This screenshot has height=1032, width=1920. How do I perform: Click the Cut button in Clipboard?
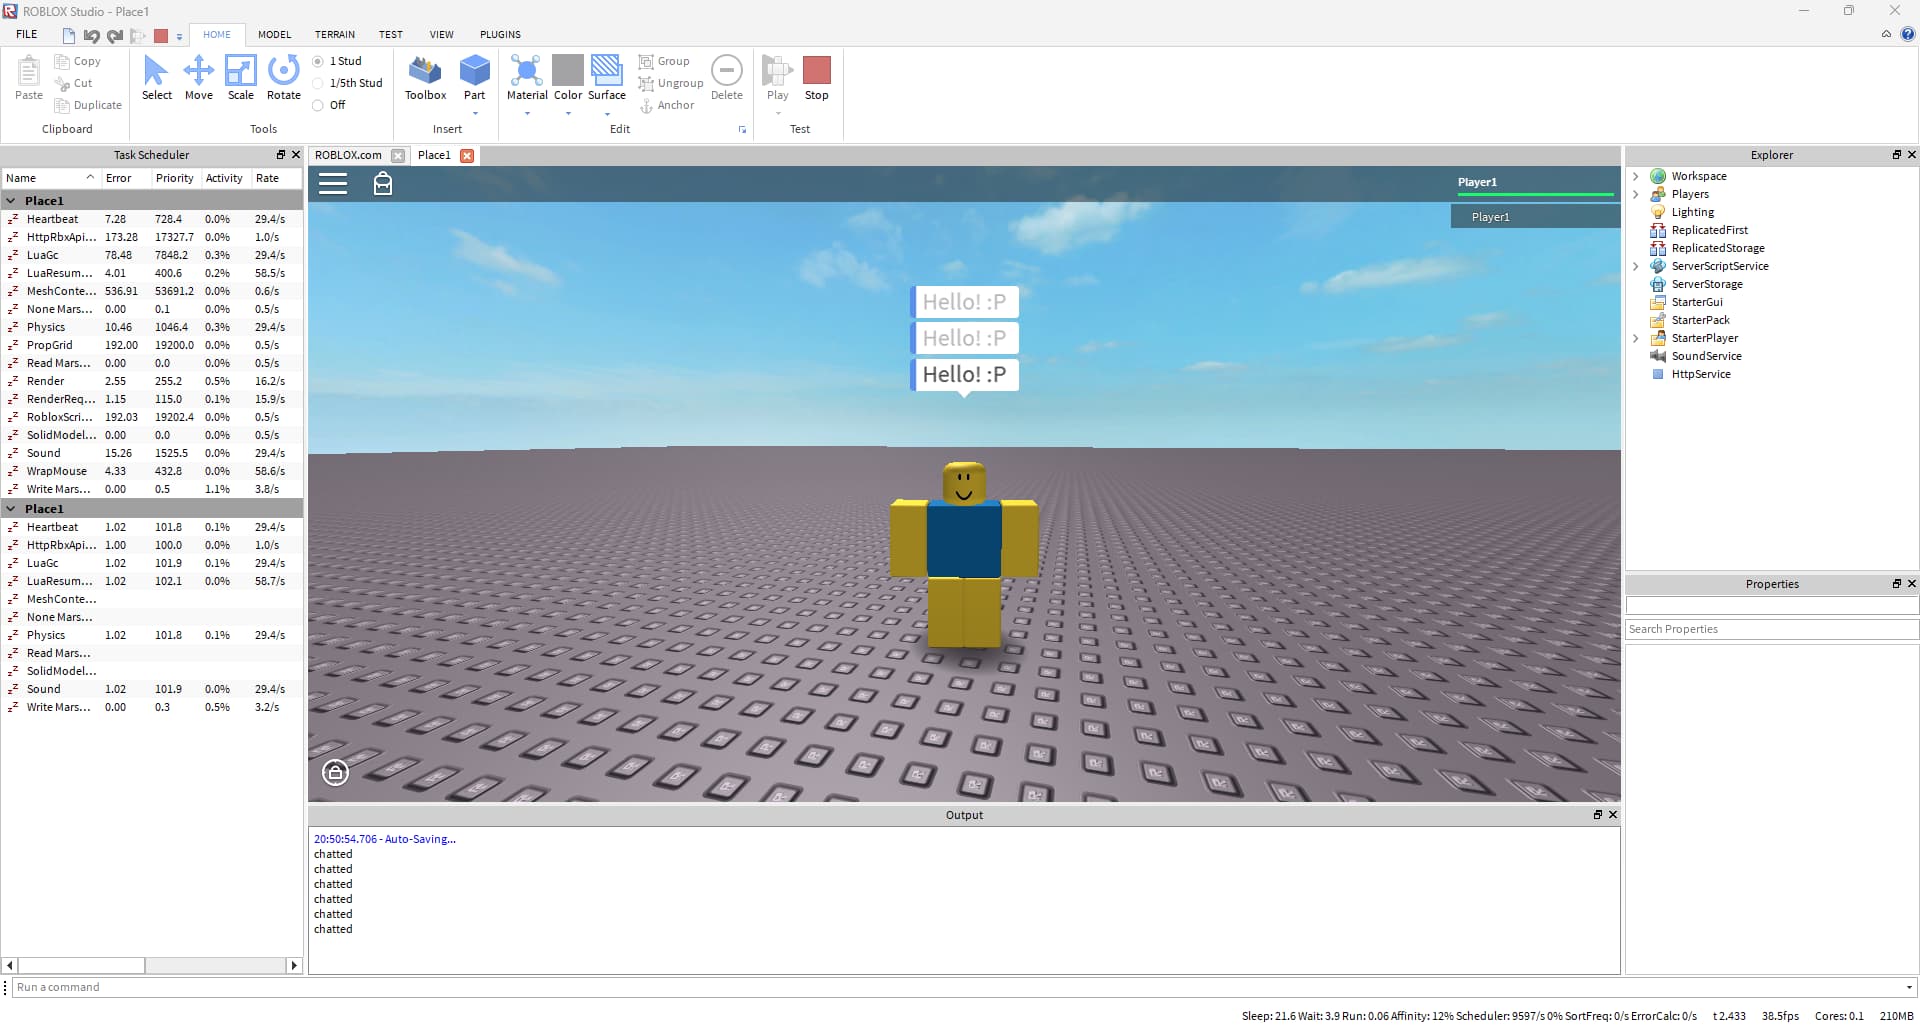click(74, 83)
